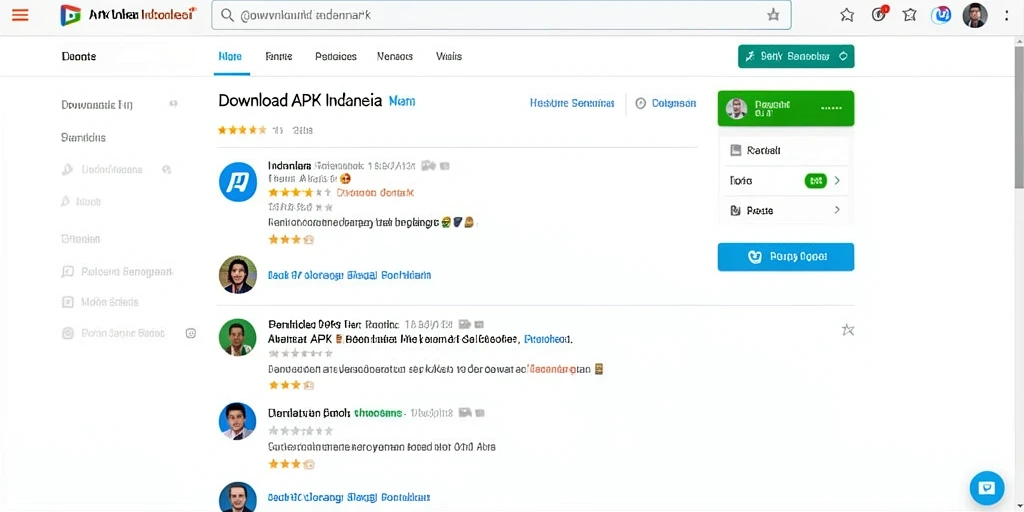Click the smiley icon at sidebar bottom row
1024x512 pixels.
click(x=191, y=333)
